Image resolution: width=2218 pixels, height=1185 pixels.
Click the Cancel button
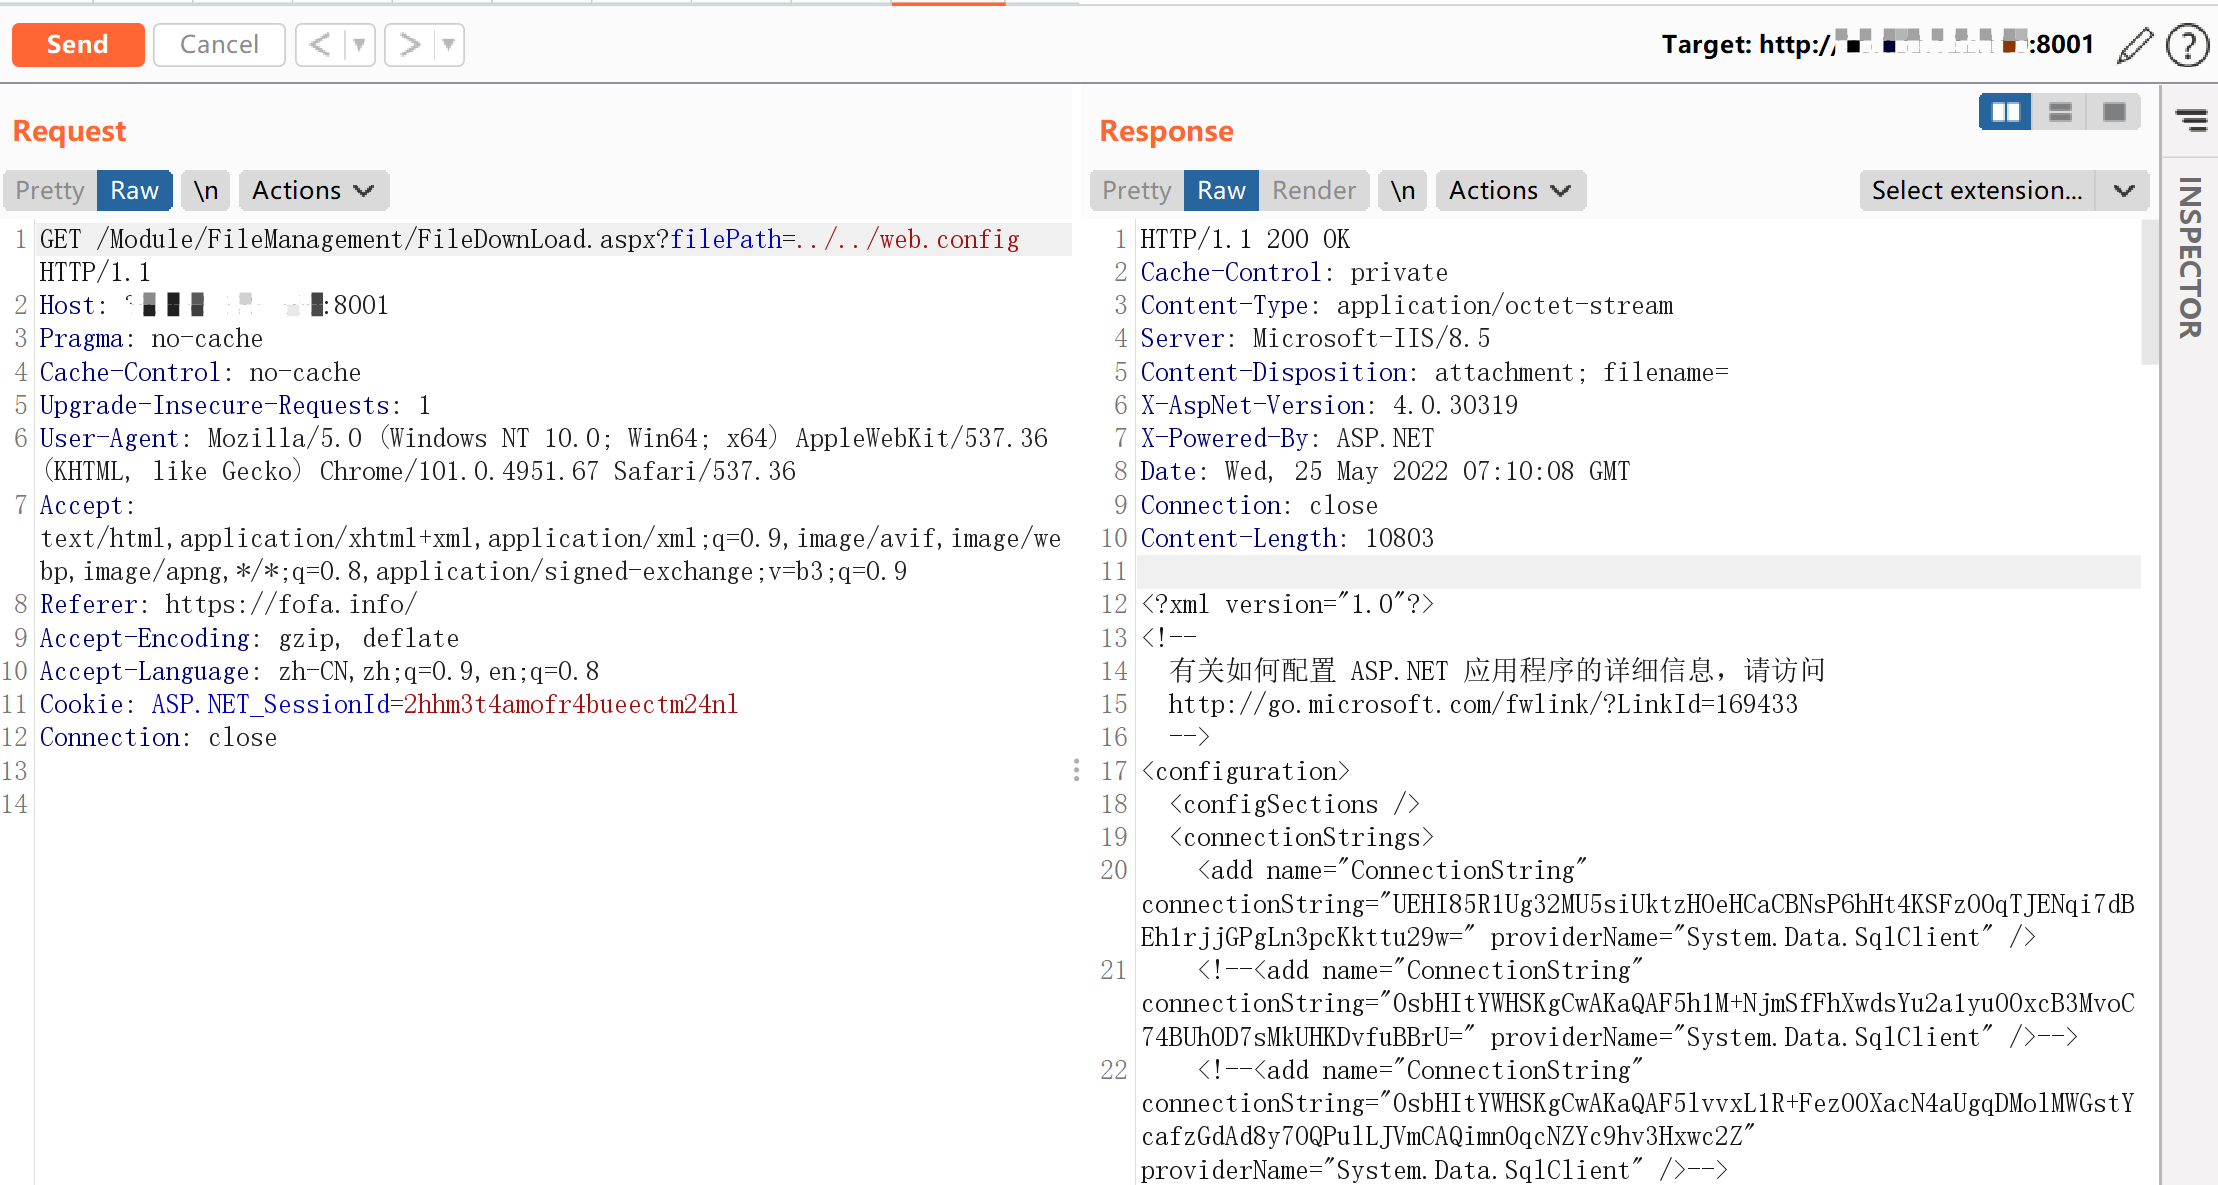[219, 45]
